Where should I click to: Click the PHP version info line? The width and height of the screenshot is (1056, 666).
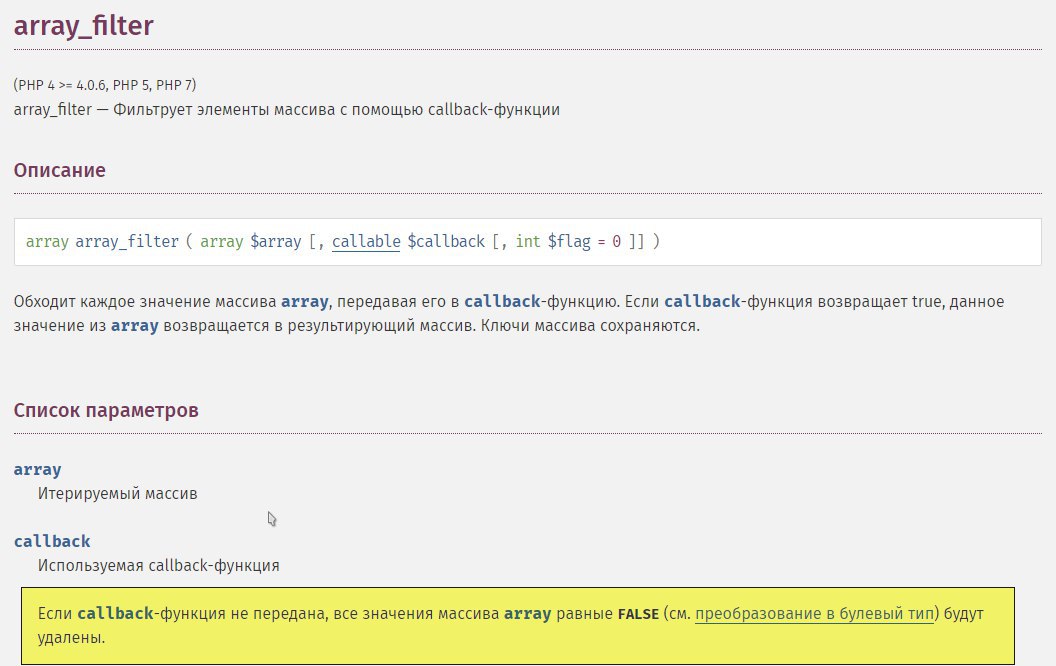pyautogui.click(x=105, y=85)
